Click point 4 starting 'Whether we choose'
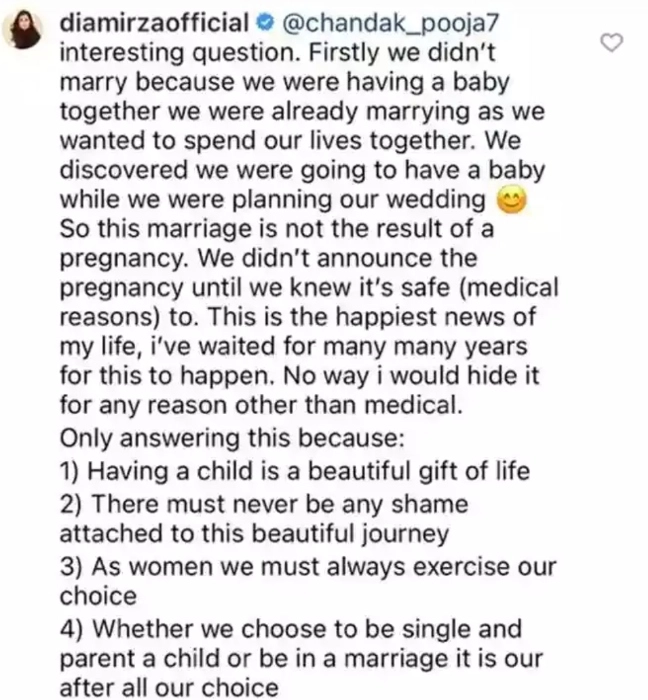648x700 pixels. tap(291, 630)
